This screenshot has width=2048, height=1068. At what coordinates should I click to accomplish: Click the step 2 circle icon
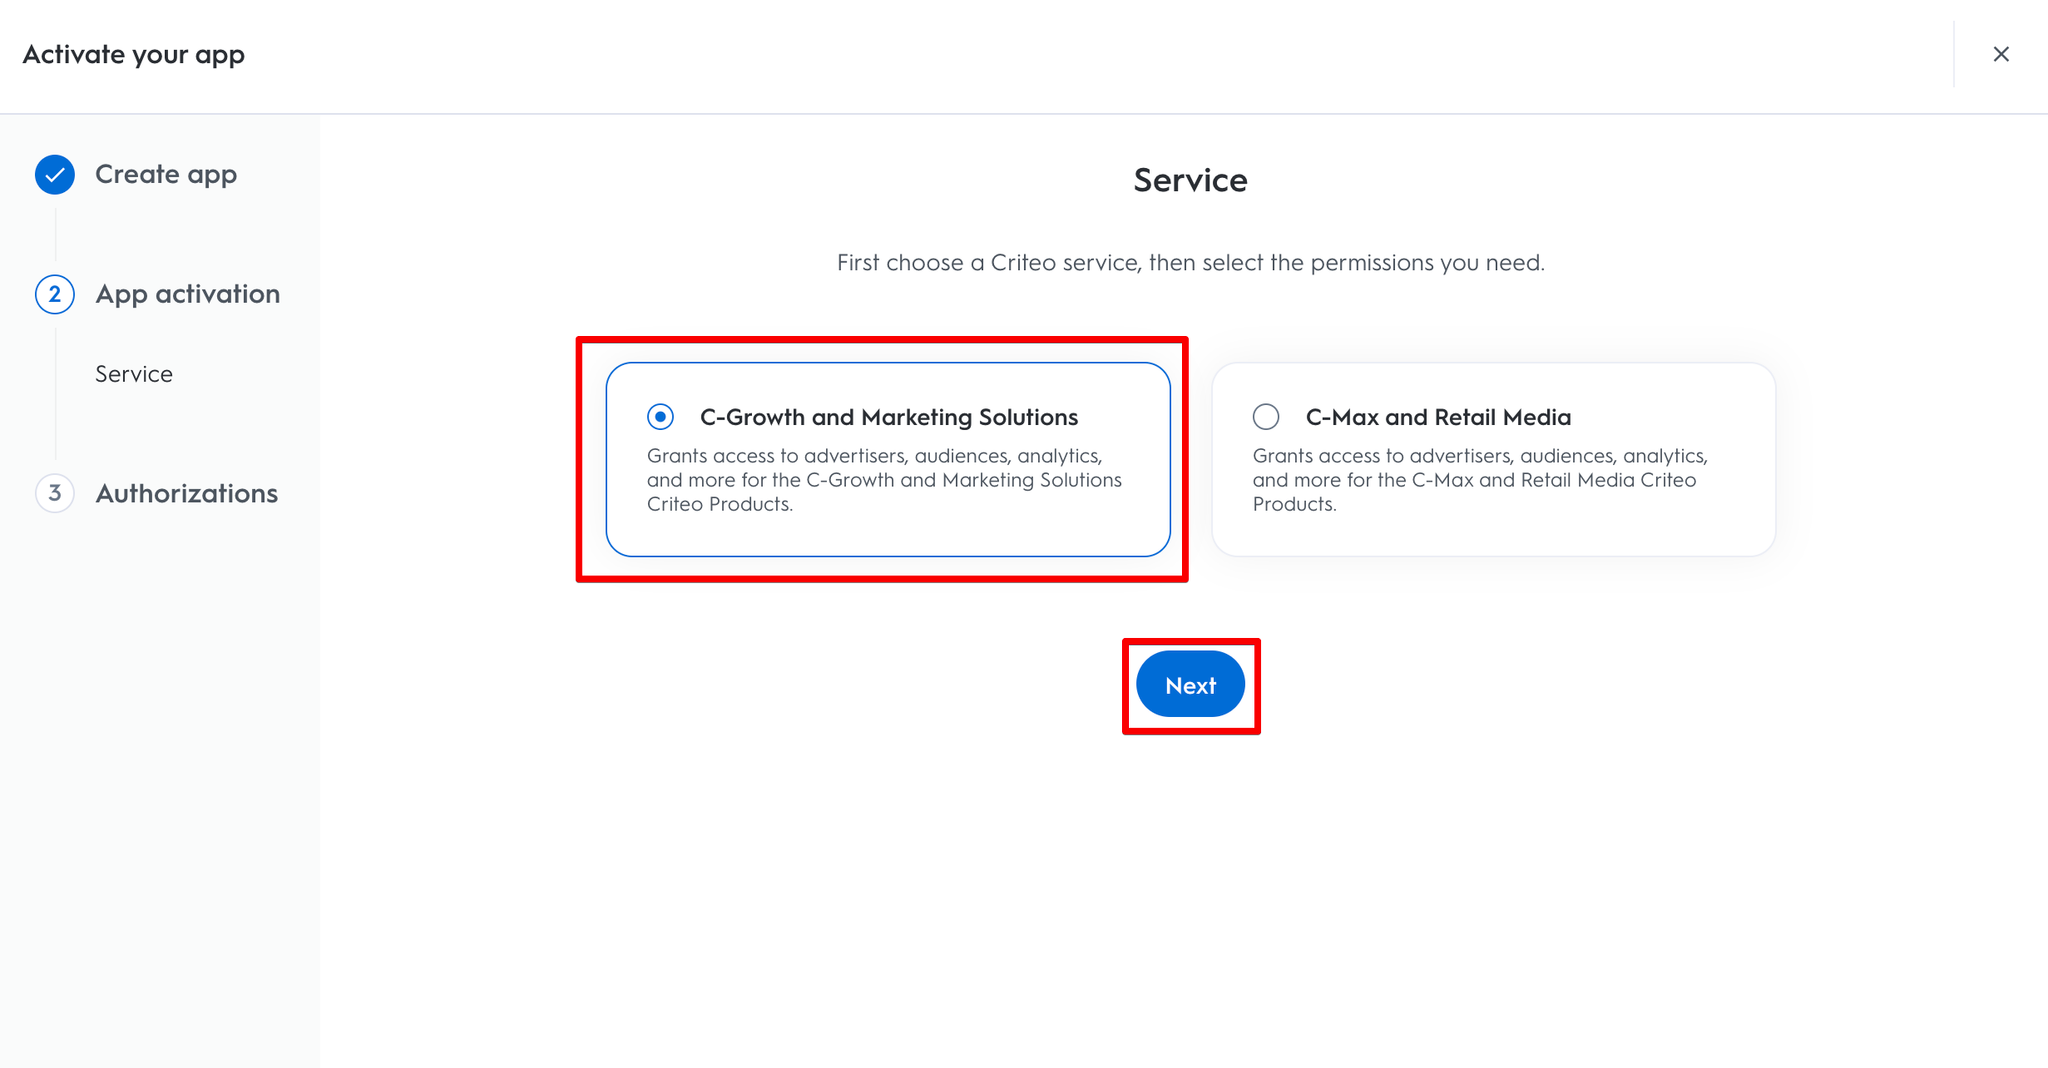[x=55, y=294]
